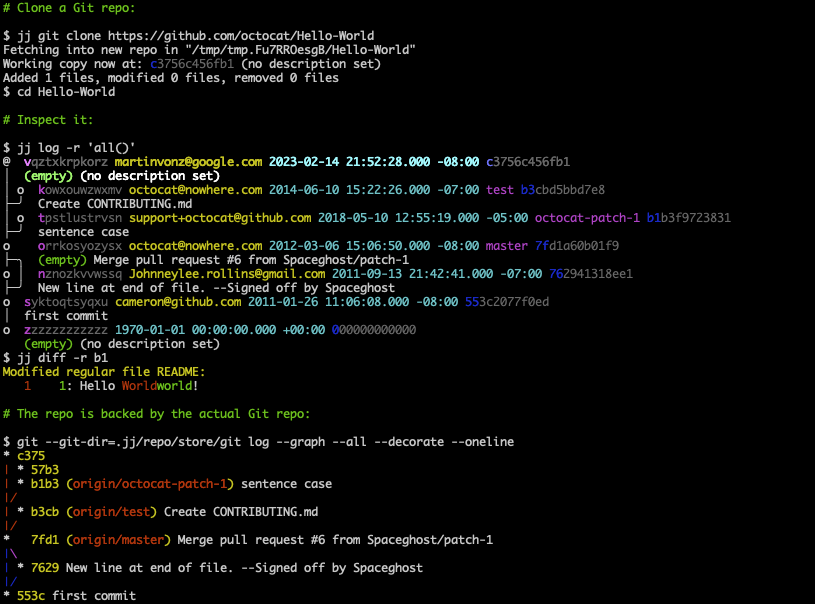
Task: Click the @ working-copy marker in jj log
Action: [x=6, y=162]
